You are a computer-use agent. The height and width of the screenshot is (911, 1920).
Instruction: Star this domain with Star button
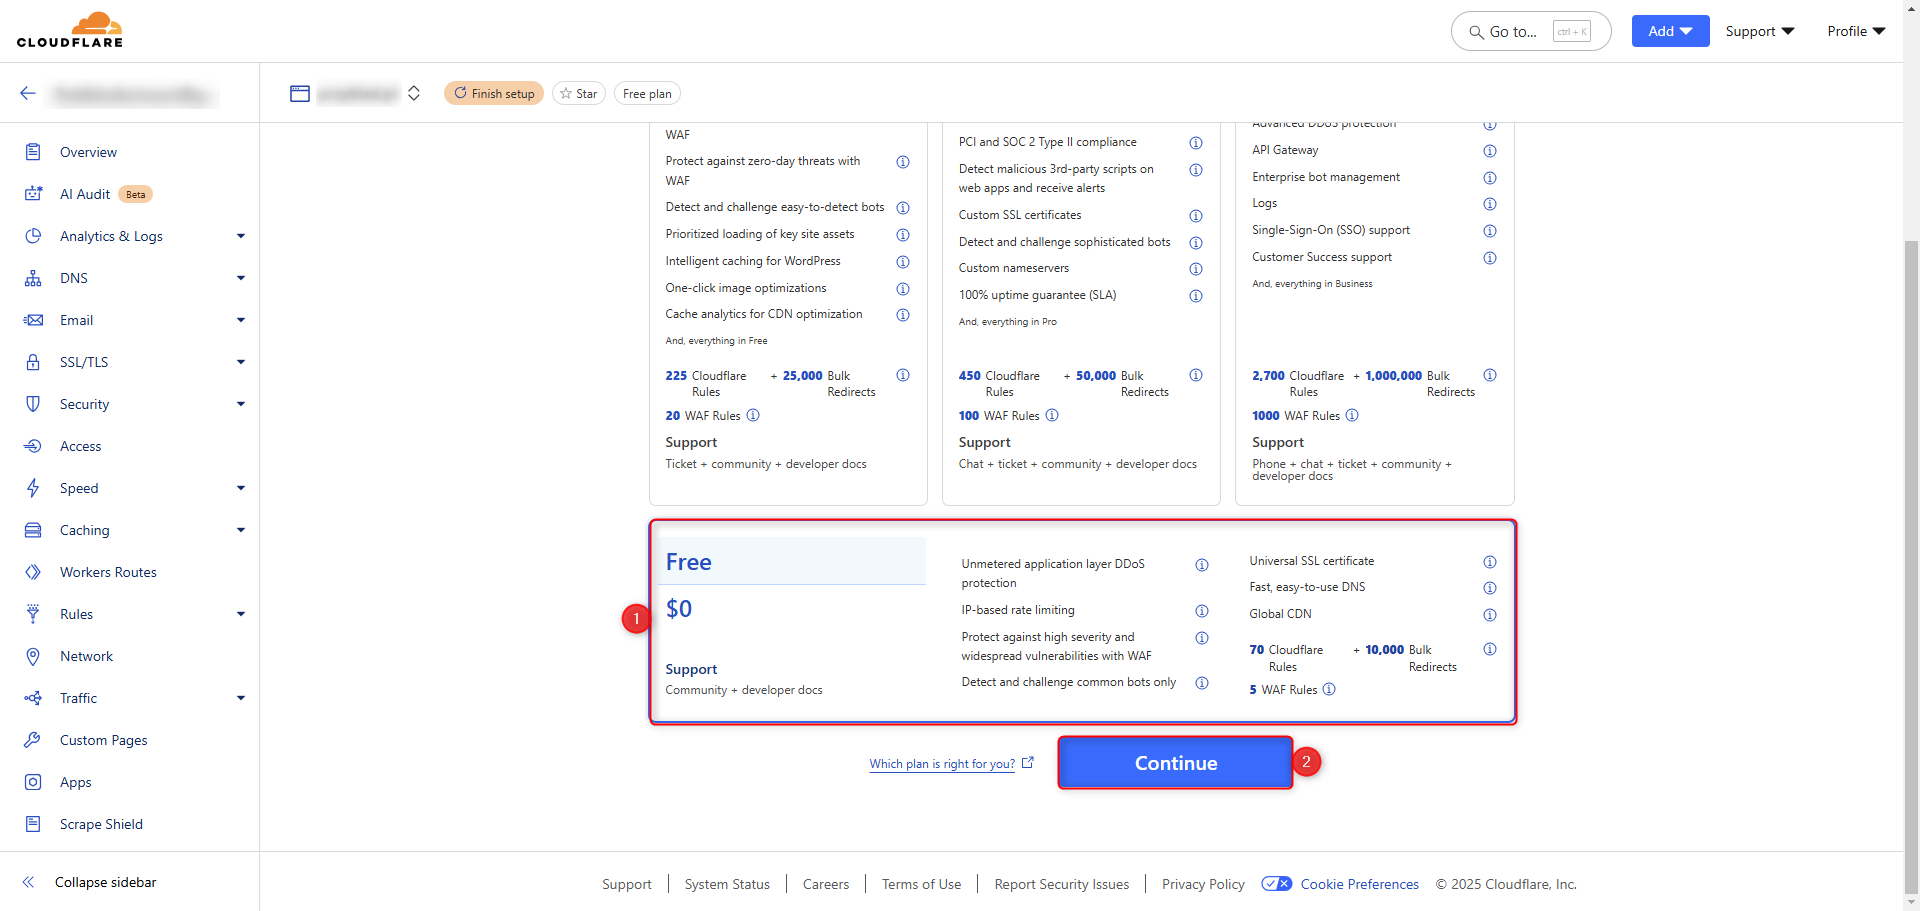click(x=579, y=93)
